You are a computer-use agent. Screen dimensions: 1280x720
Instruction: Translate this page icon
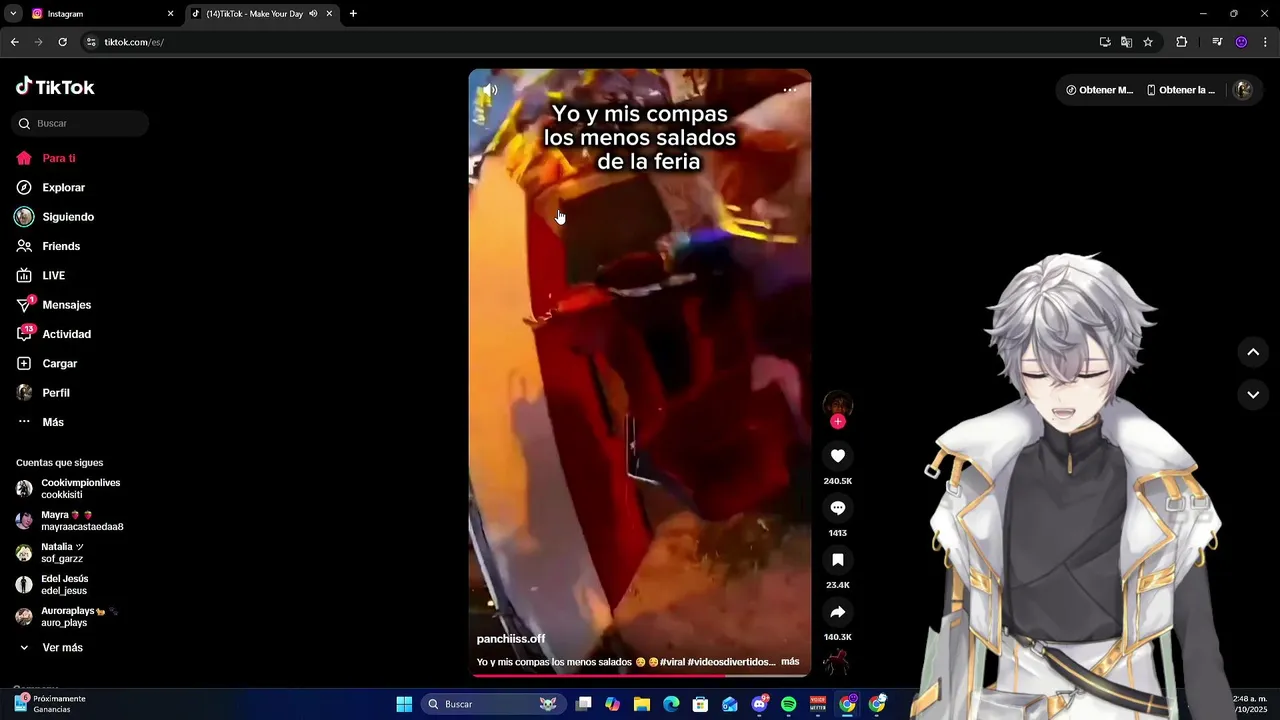pyautogui.click(x=1126, y=42)
